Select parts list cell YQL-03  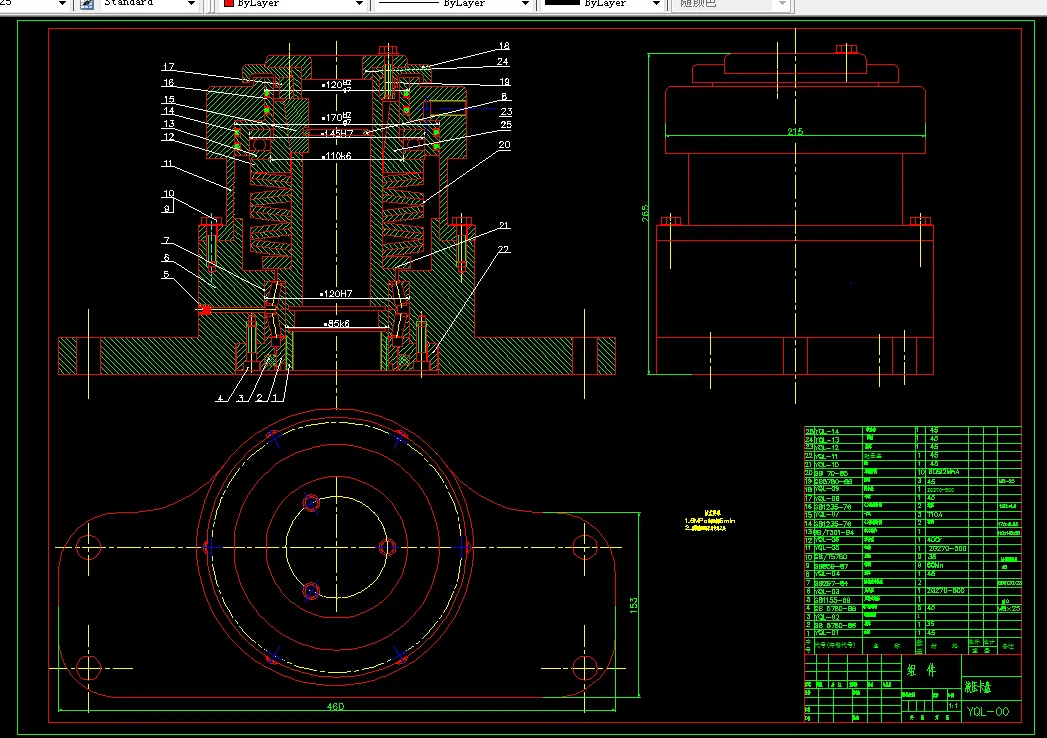click(x=827, y=591)
